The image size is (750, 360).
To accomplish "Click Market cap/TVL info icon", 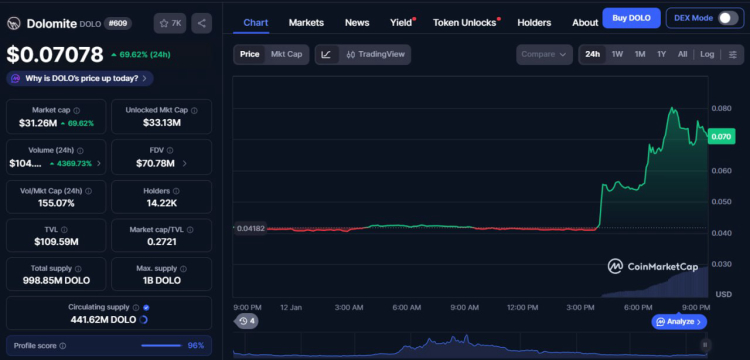I will [x=190, y=230].
